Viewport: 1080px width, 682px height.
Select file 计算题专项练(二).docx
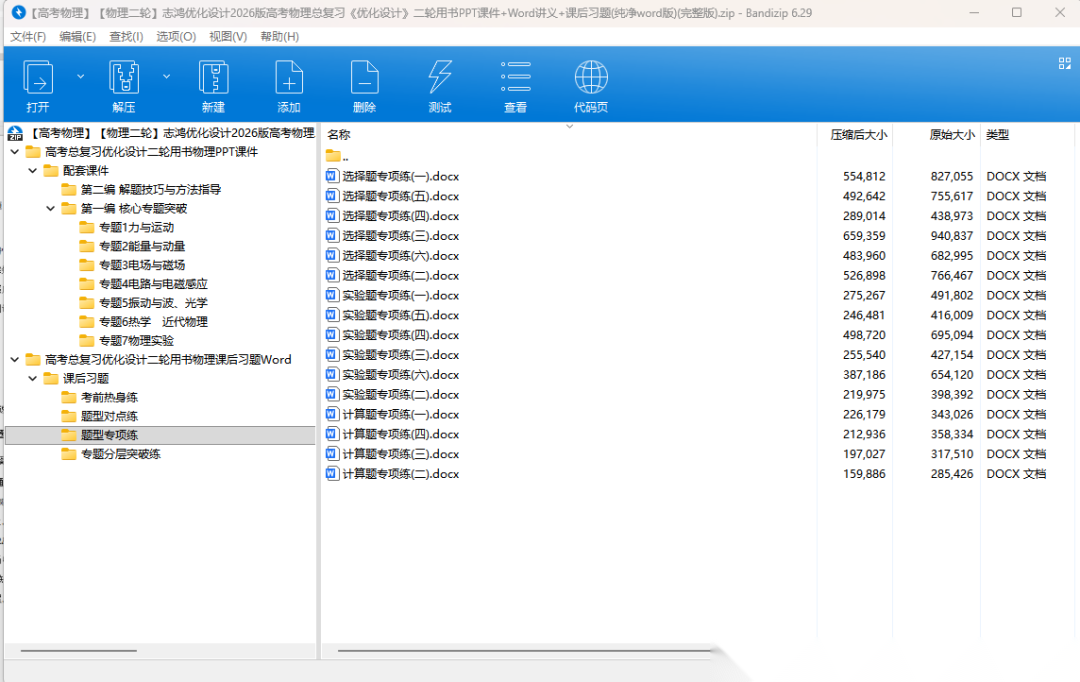[x=400, y=474]
